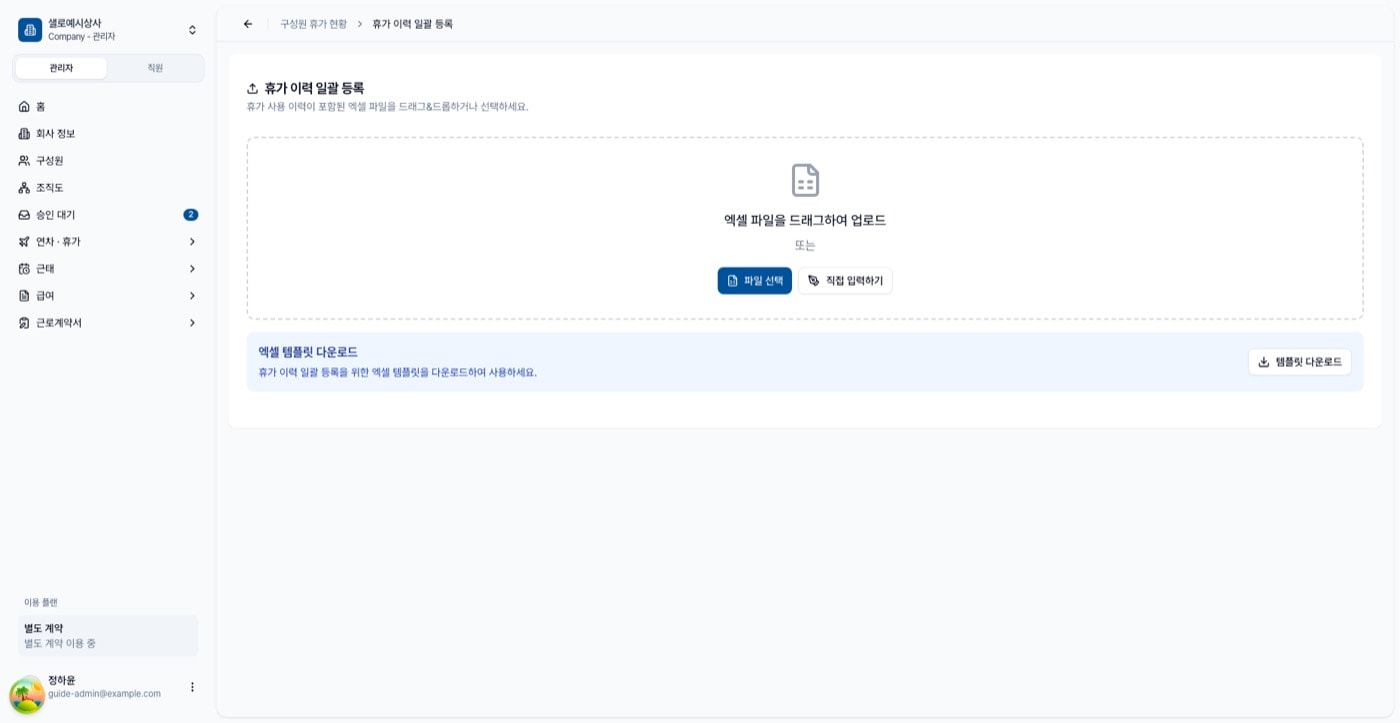Expand the 근태 submenu chevron

pyautogui.click(x=192, y=268)
